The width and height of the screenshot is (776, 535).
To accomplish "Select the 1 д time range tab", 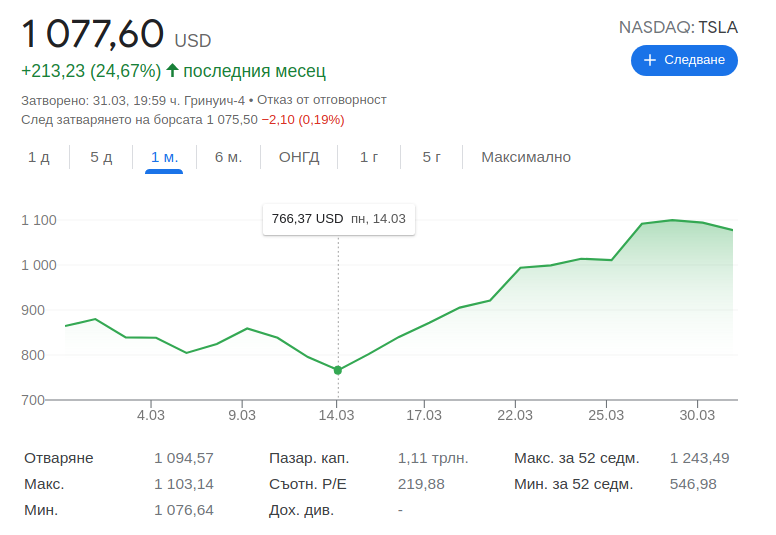I will click(x=39, y=157).
